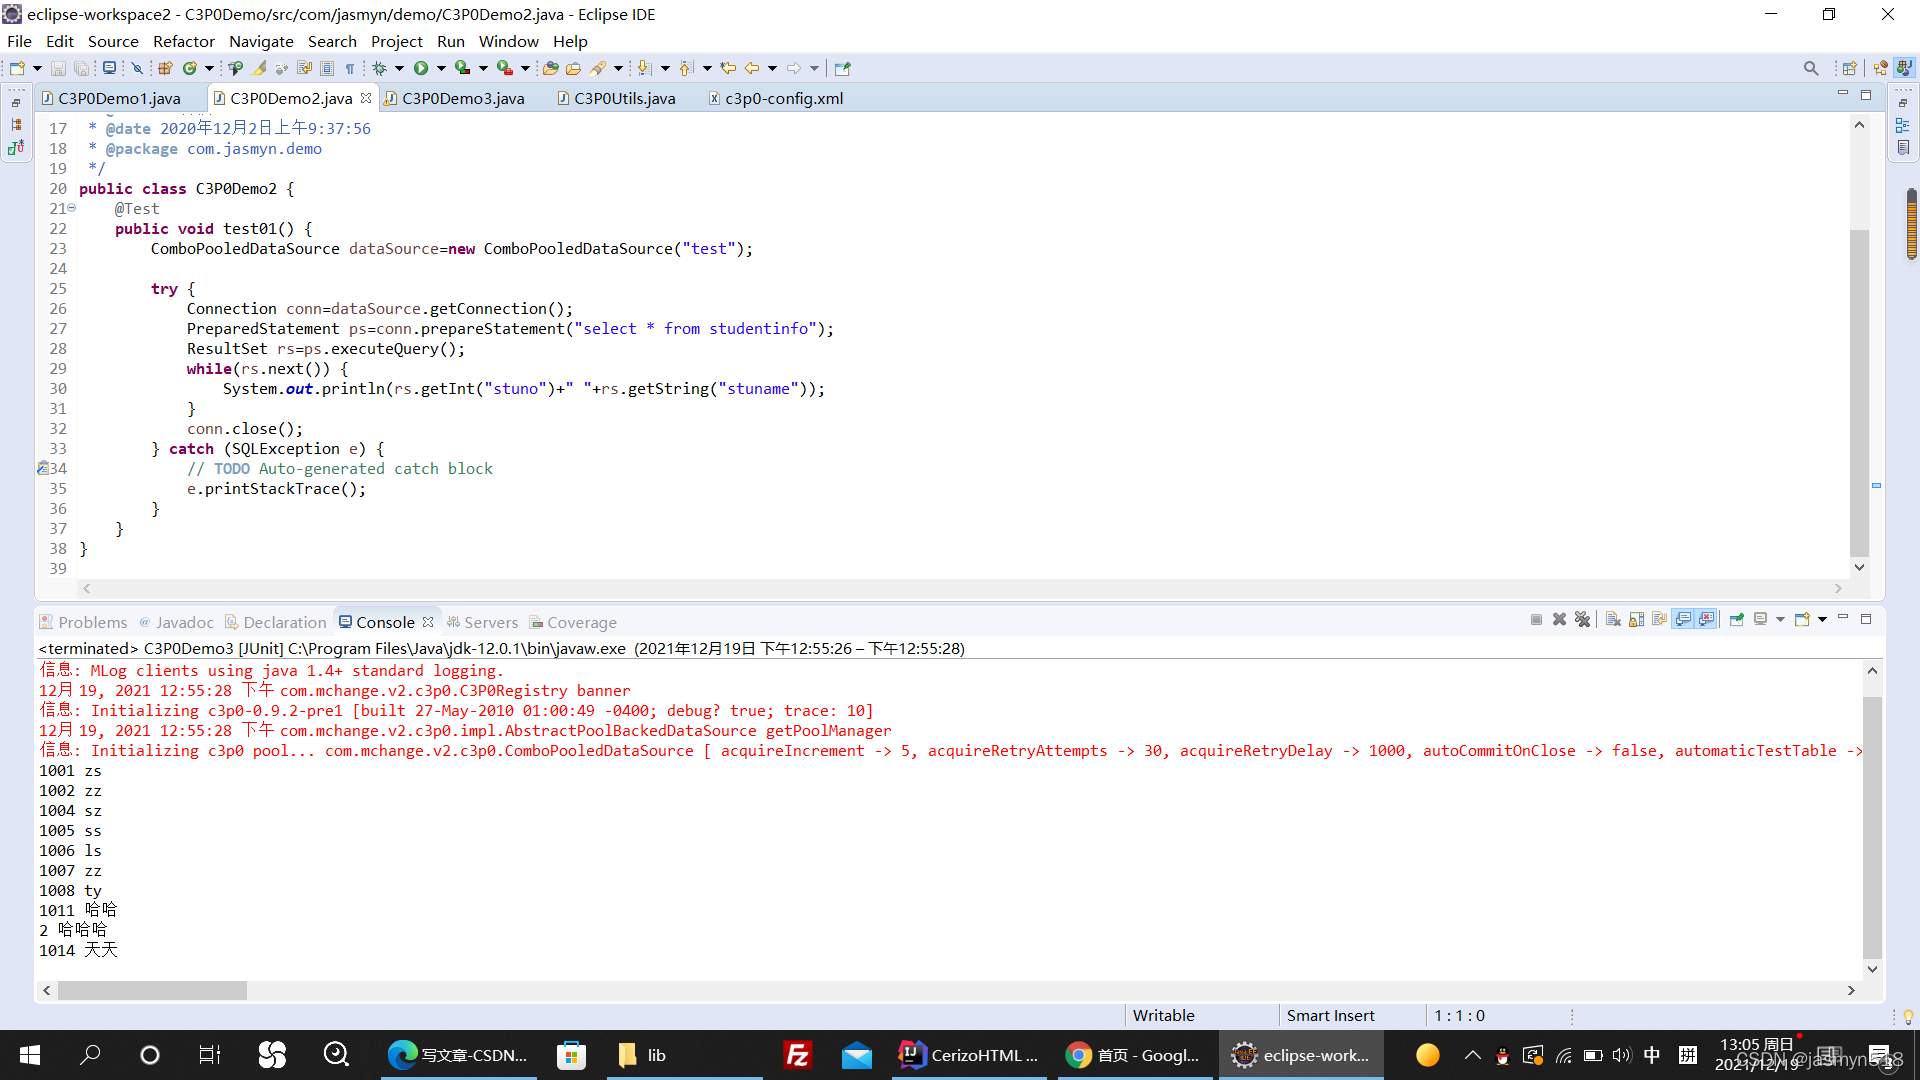Open the Servers view tab
The height and width of the screenshot is (1080, 1920).
coord(482,622)
